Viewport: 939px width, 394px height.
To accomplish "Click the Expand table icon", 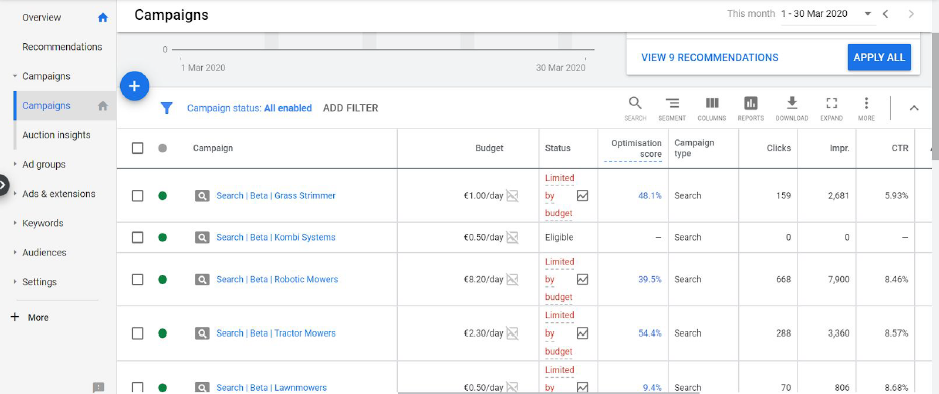I will point(831,109).
